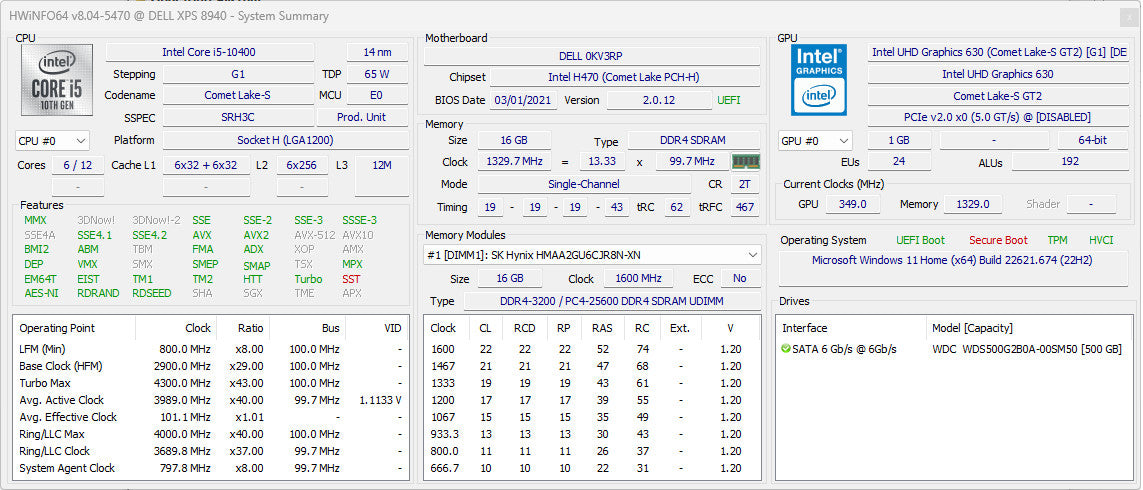The image size is (1143, 490).
Task: Click the 65 W TDP value
Action: click(x=378, y=74)
